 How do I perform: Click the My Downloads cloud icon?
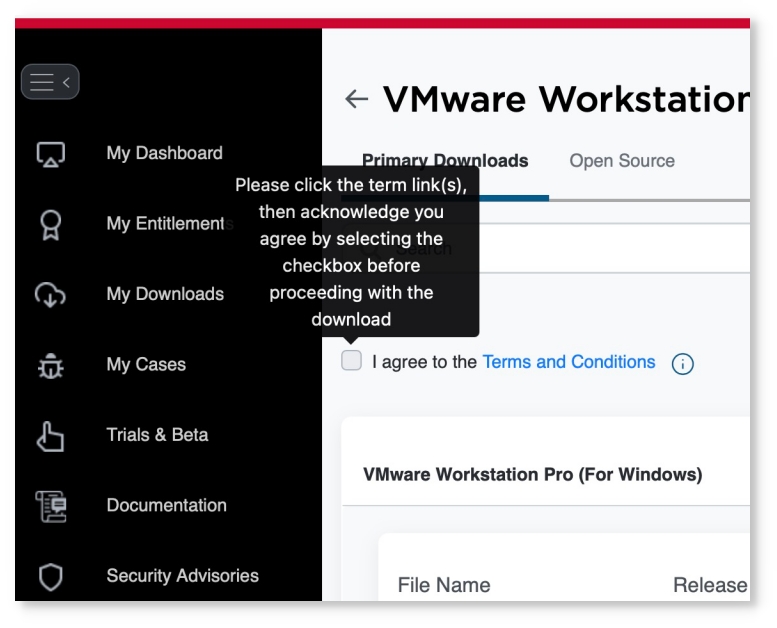click(x=50, y=294)
